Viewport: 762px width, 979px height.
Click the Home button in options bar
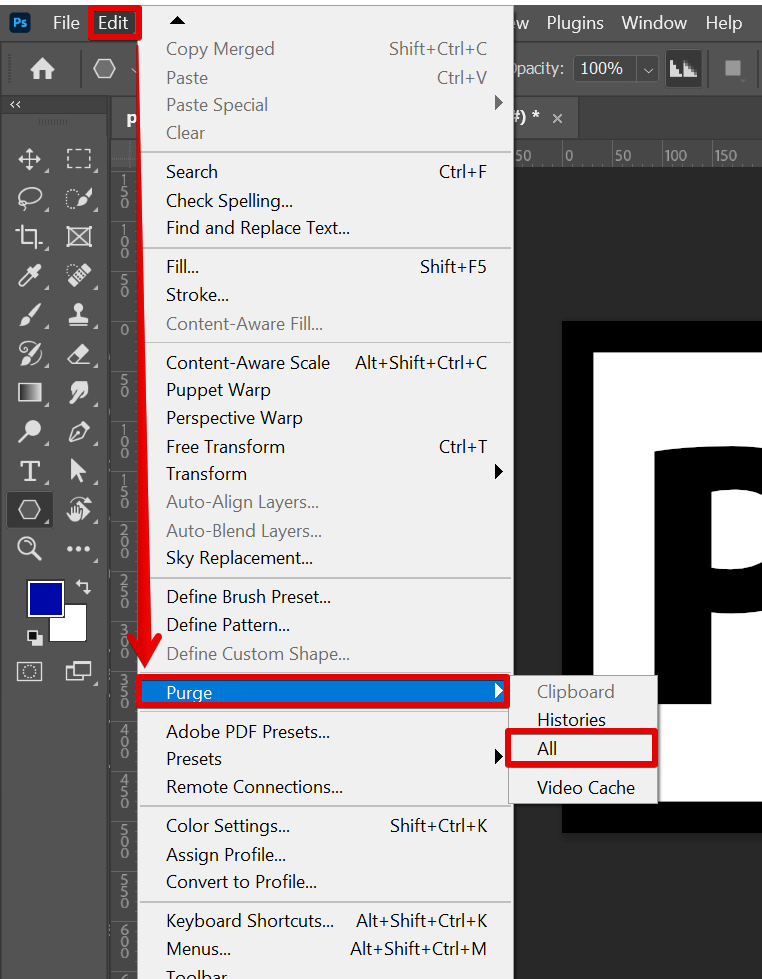tap(42, 69)
